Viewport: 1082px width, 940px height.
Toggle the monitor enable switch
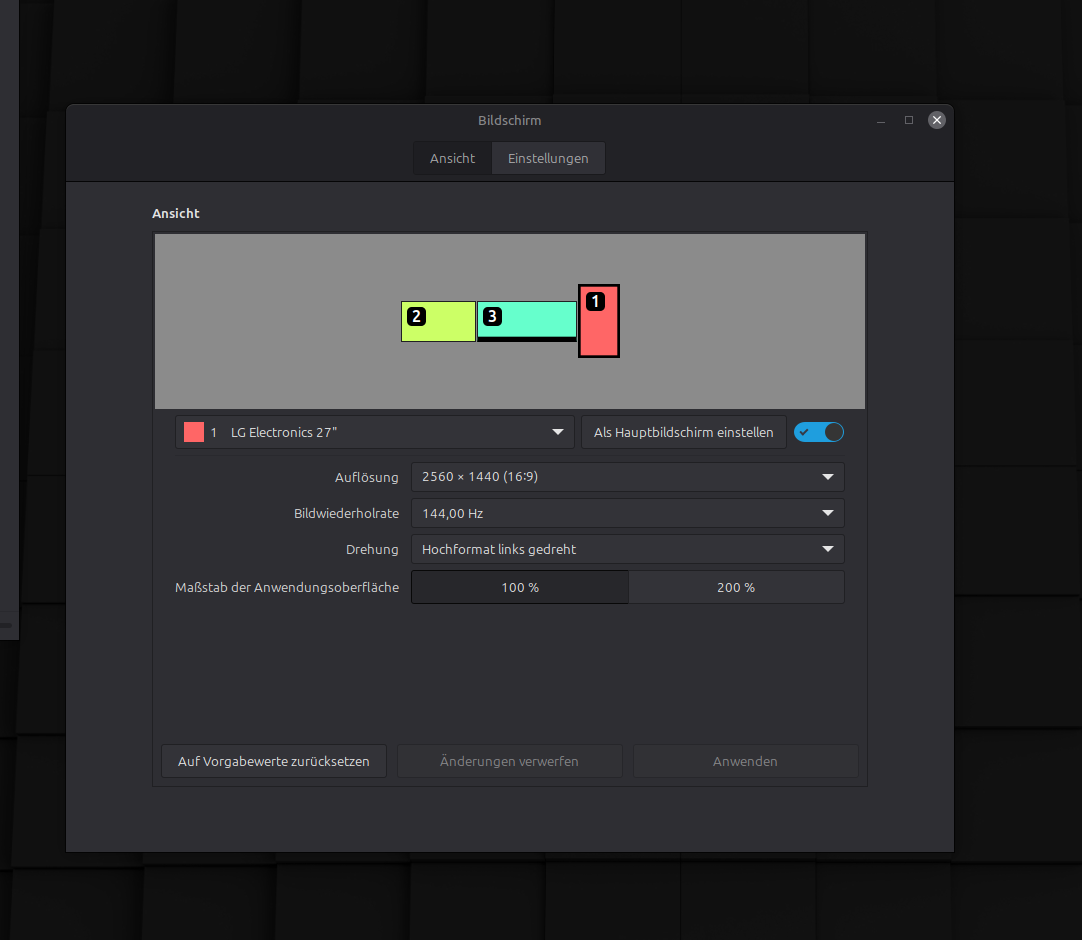818,432
